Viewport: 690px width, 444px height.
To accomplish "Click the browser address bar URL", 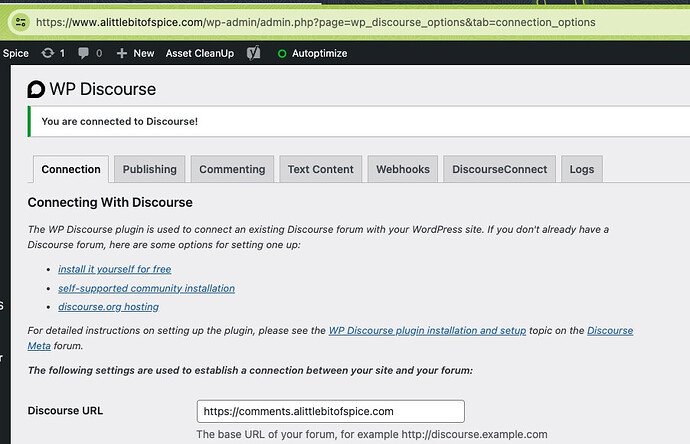I will click(x=316, y=22).
